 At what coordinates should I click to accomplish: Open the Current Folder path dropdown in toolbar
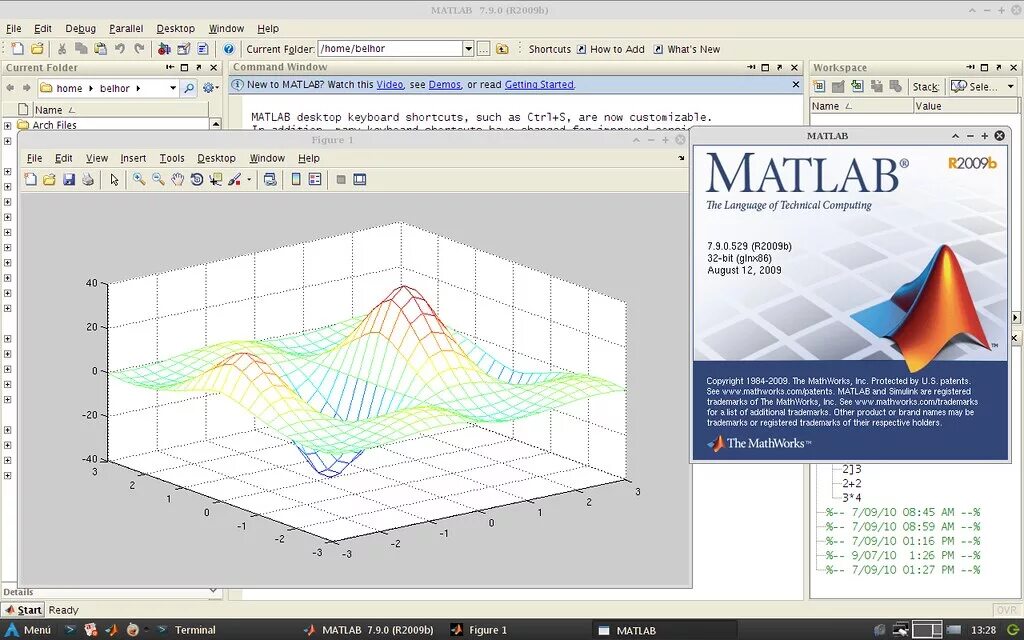(x=468, y=49)
